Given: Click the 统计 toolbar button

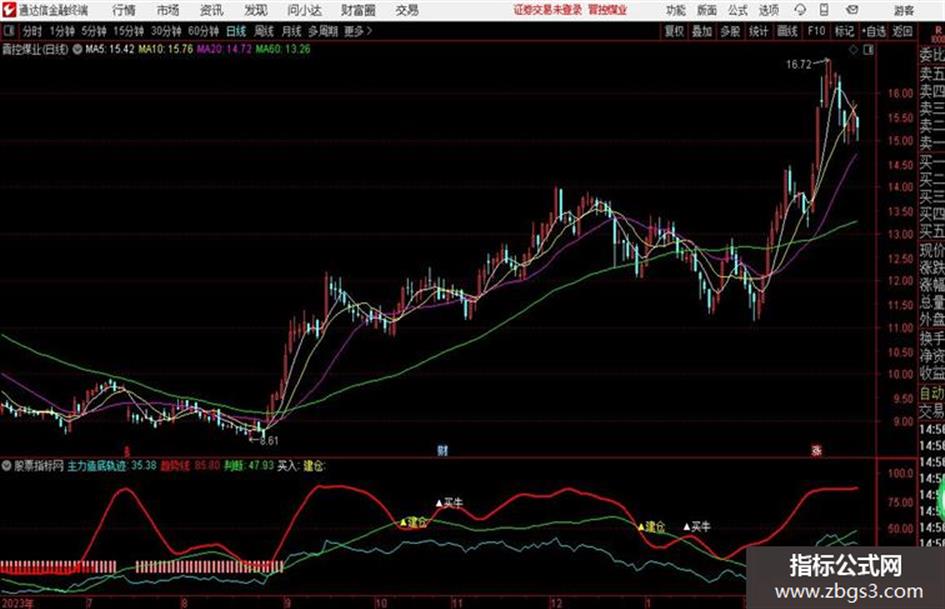Looking at the screenshot, I should point(759,31).
